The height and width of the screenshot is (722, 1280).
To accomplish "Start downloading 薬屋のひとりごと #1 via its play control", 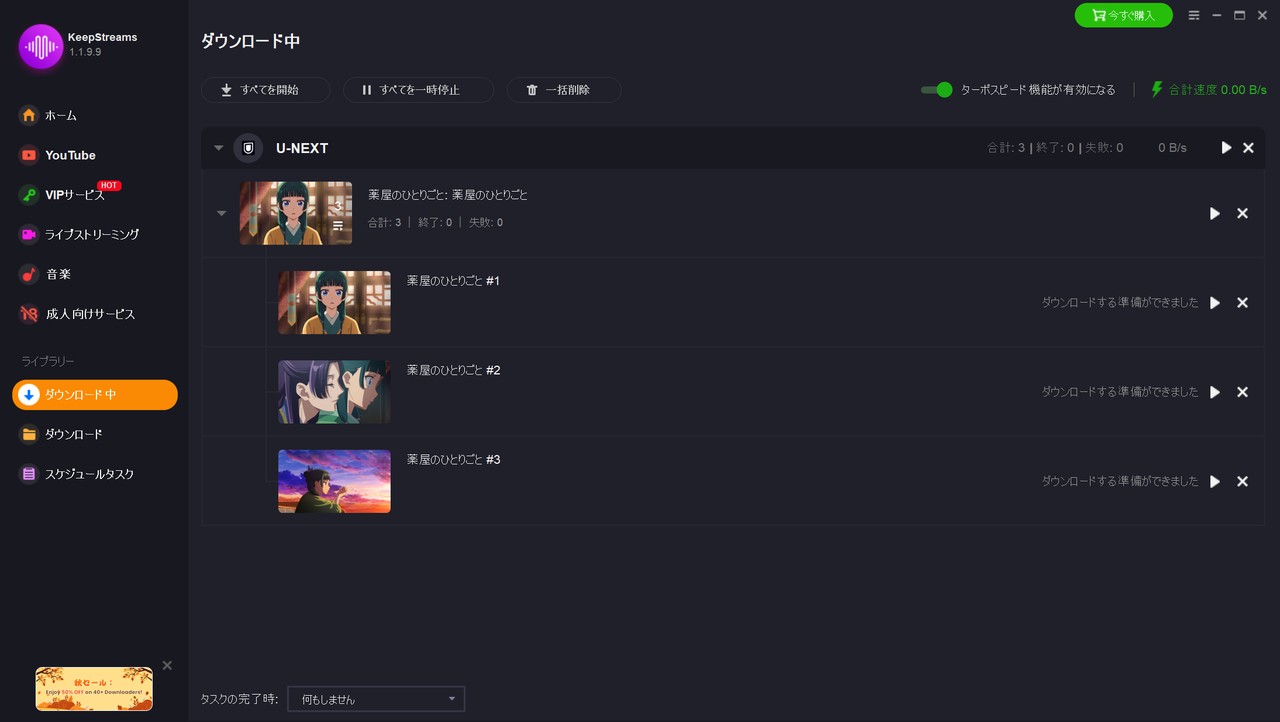I will pyautogui.click(x=1214, y=302).
